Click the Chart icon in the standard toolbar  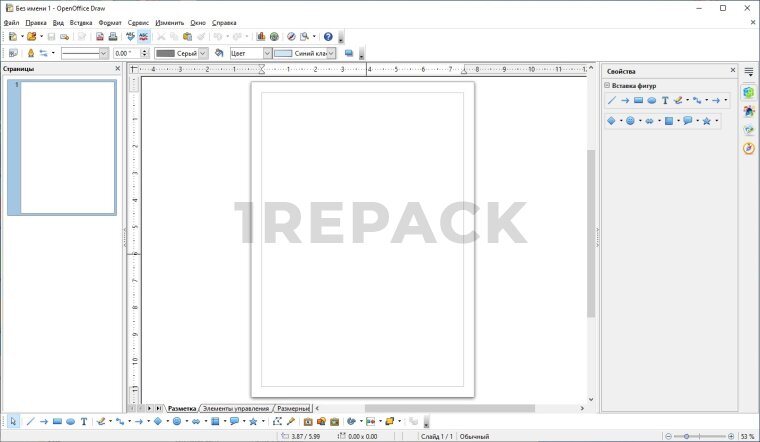(x=261, y=36)
